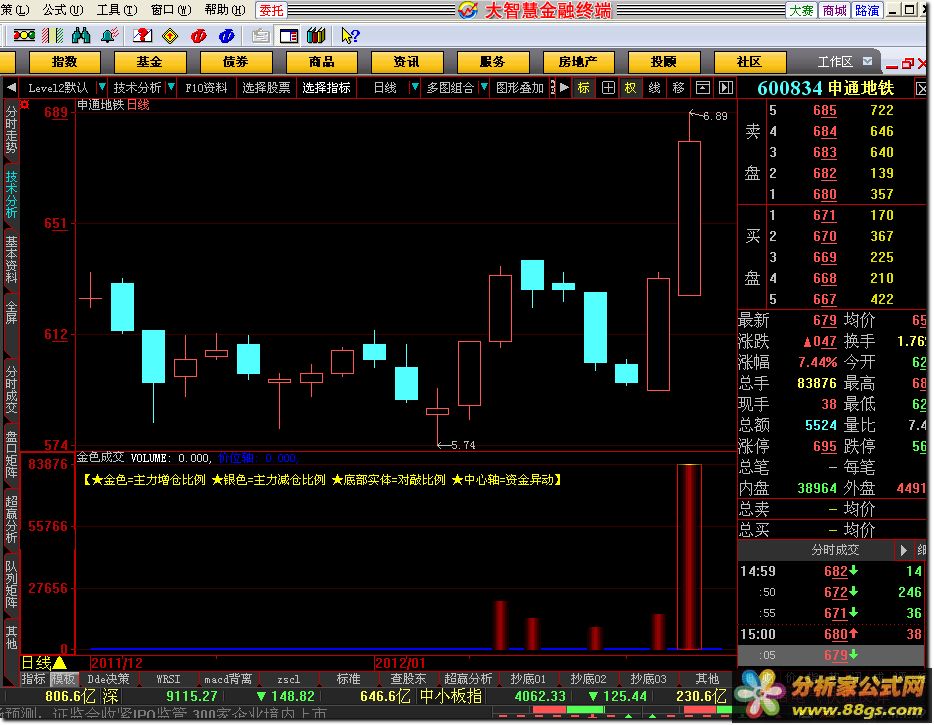Close the 600834 quote side panel
The width and height of the screenshot is (934, 725).
(x=921, y=89)
